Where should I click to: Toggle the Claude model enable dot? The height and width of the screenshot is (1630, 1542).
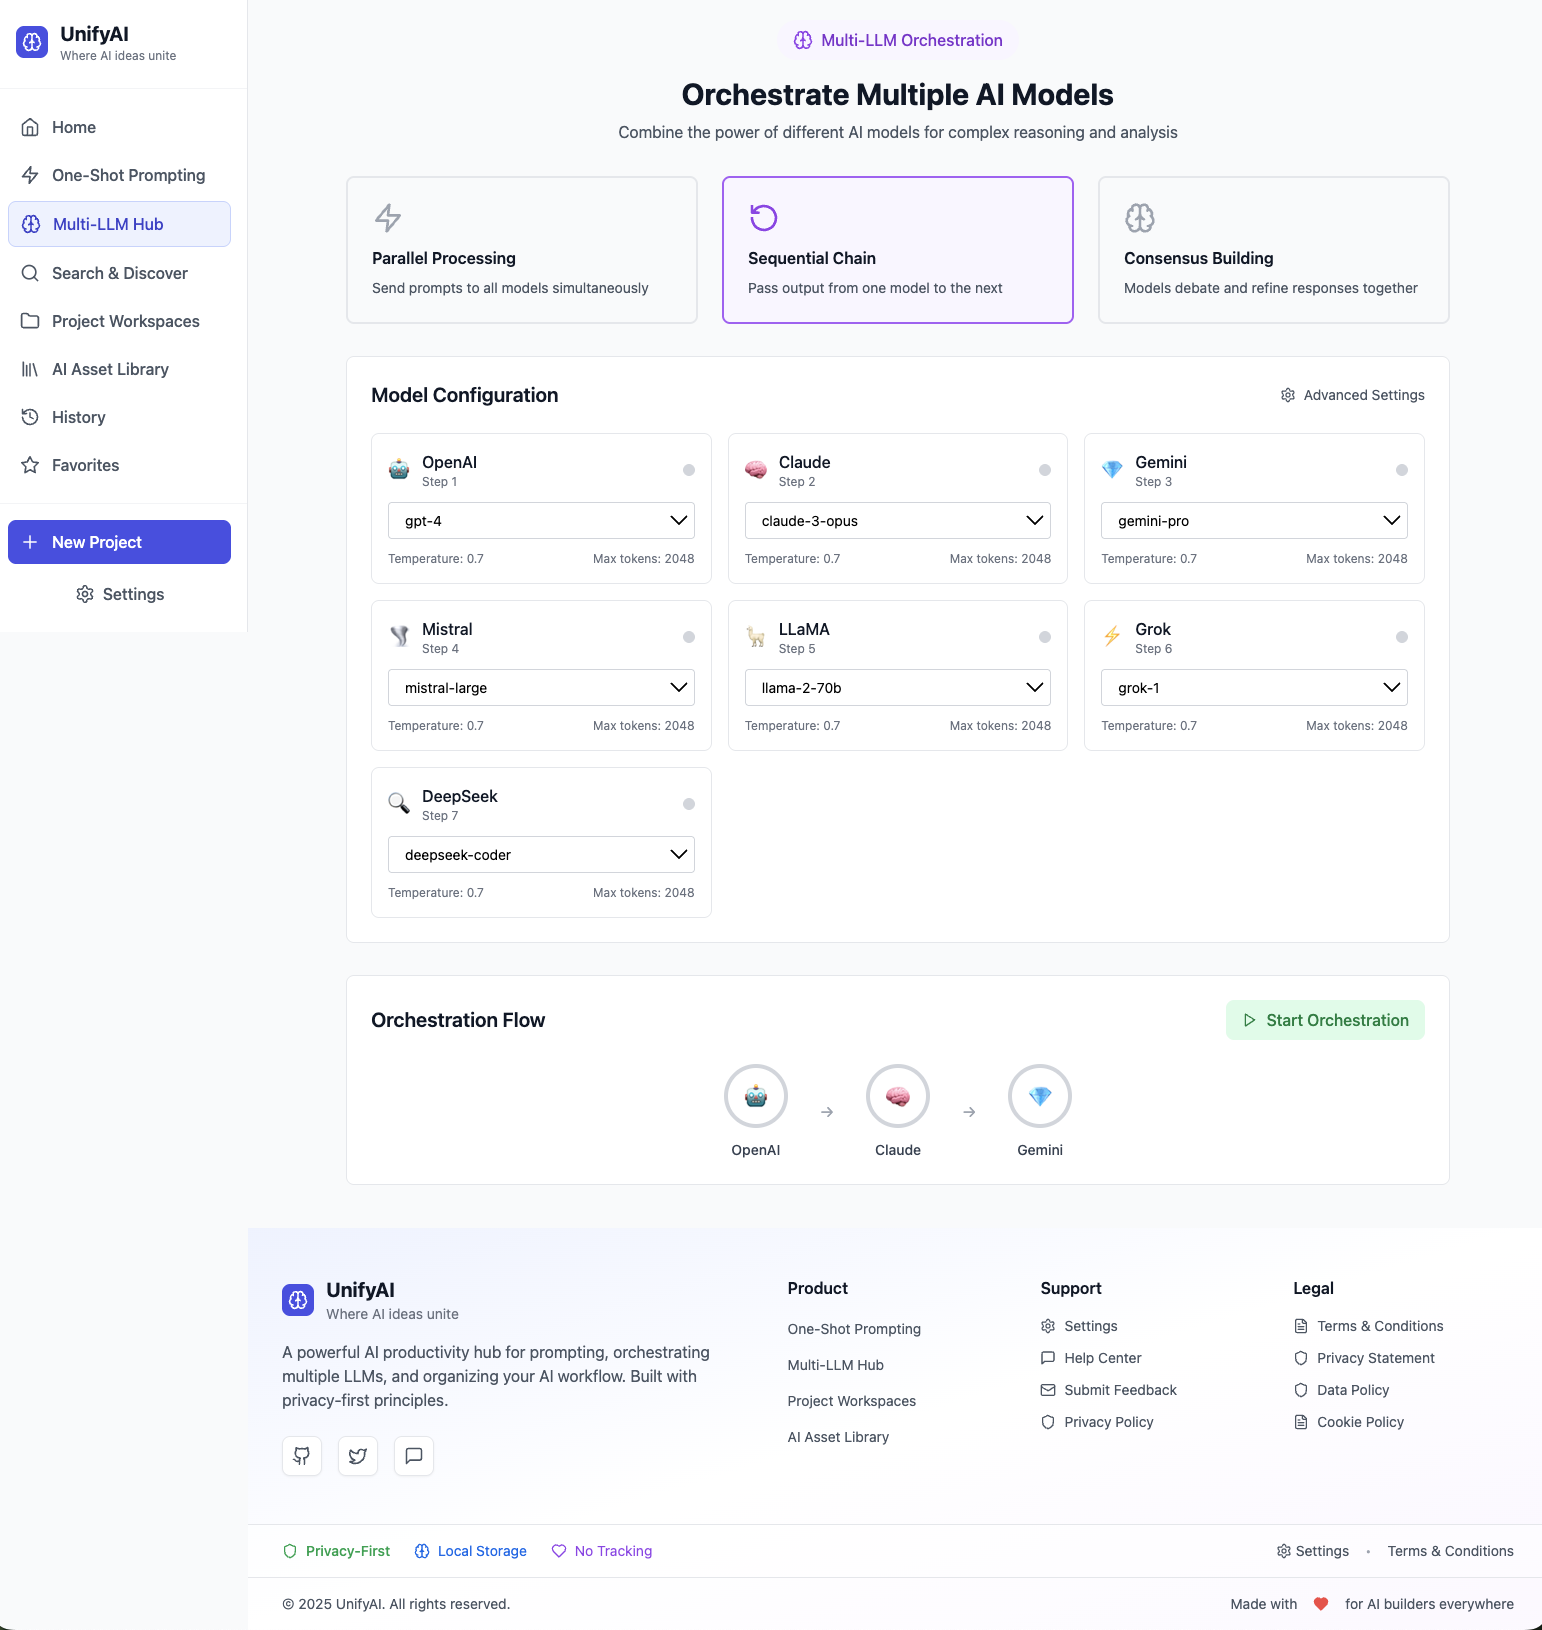(1045, 470)
